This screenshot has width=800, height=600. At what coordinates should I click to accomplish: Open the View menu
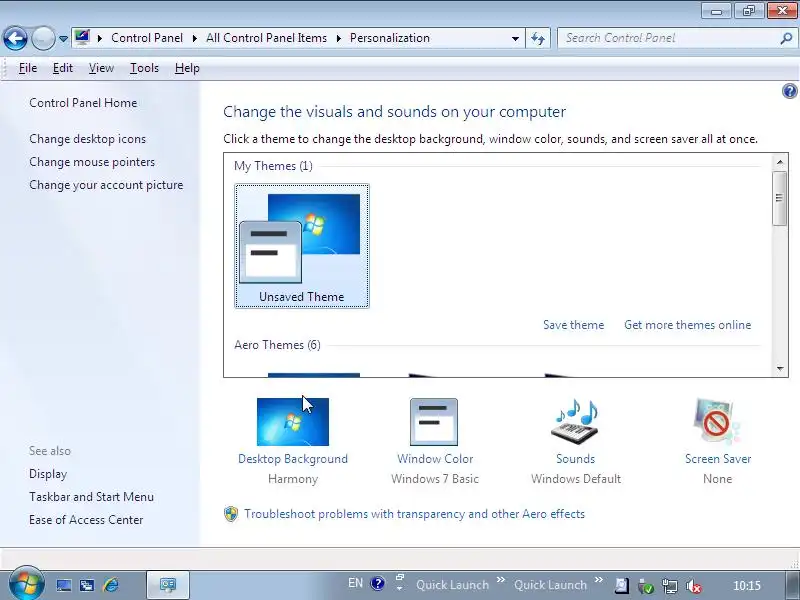point(101,68)
